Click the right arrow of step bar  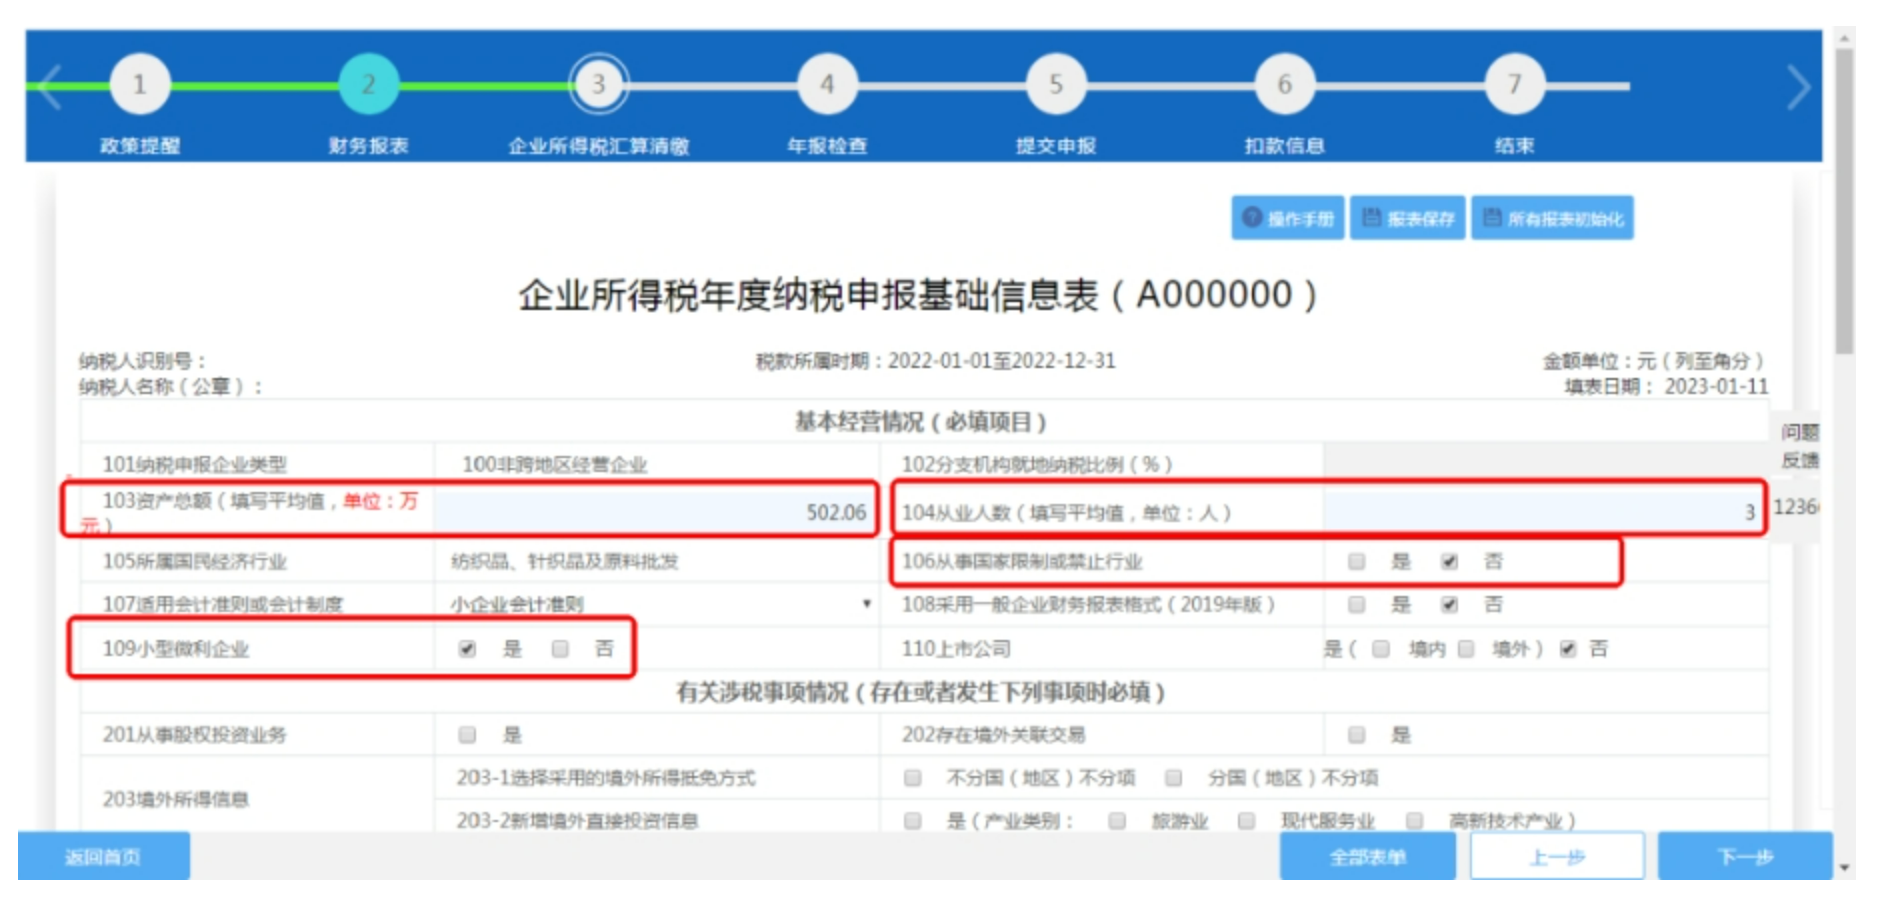(1798, 87)
